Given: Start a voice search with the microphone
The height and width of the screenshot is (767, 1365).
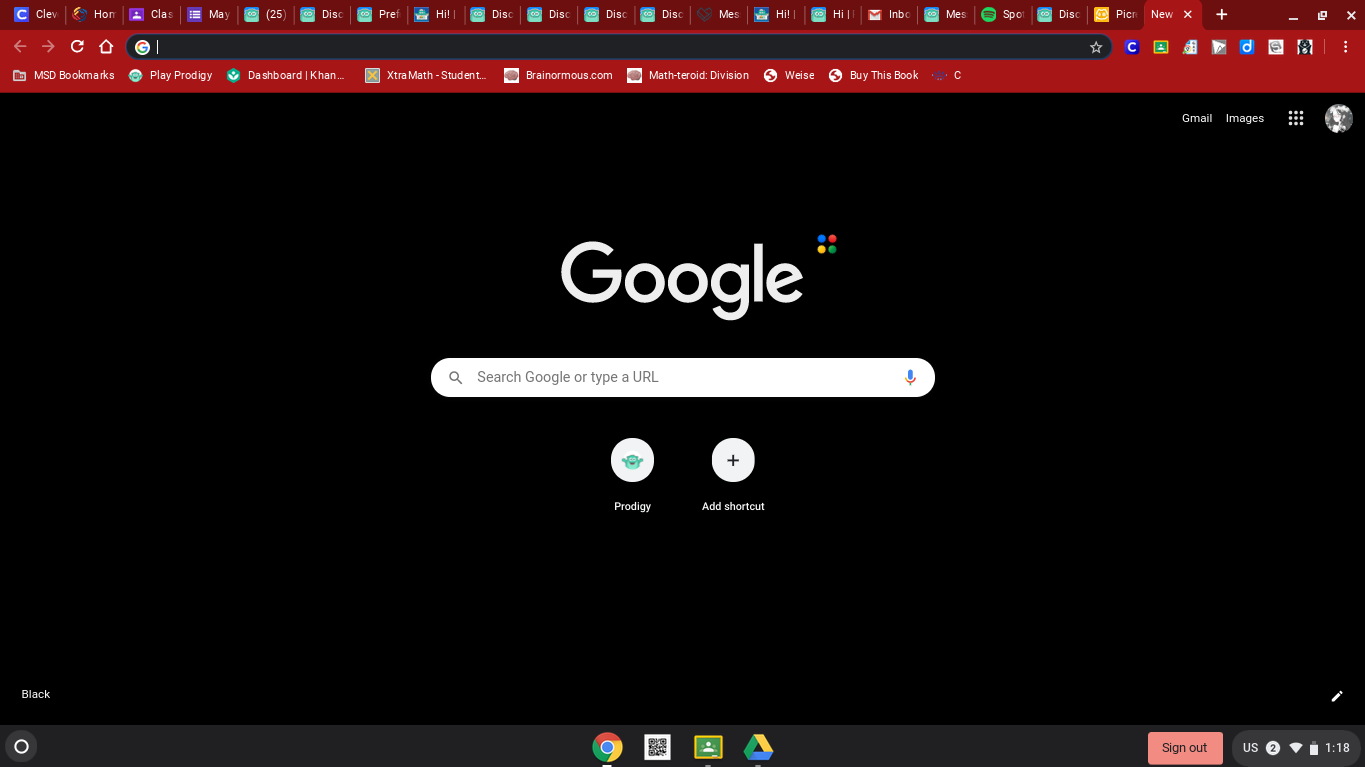Looking at the screenshot, I should point(910,377).
